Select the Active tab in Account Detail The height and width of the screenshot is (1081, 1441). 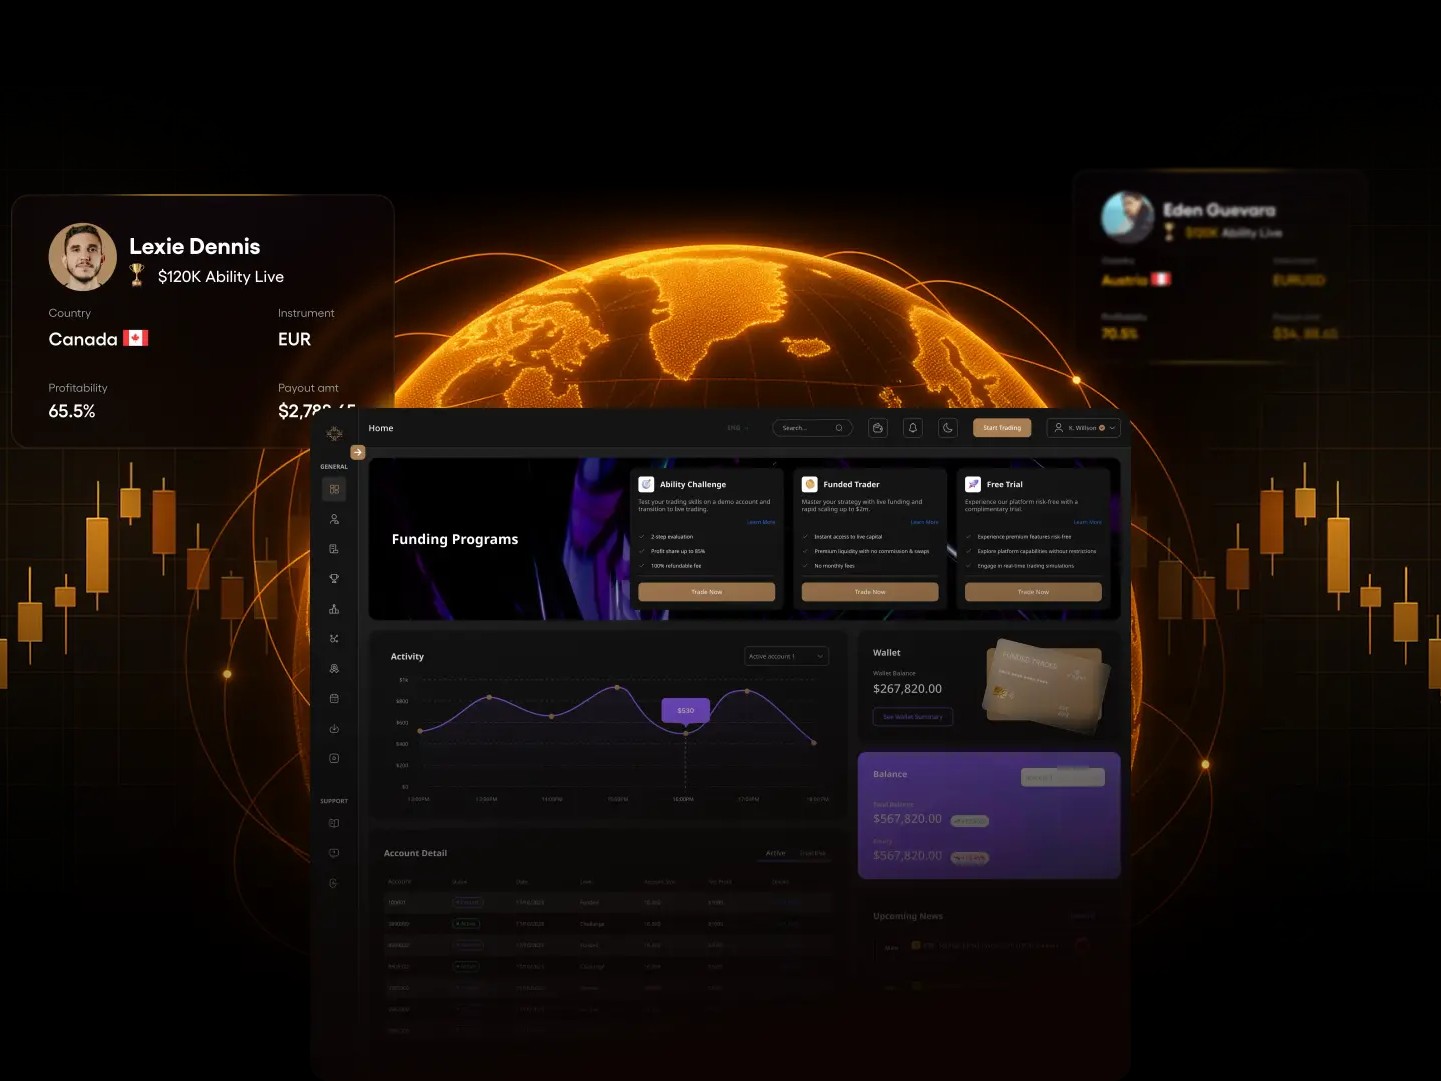(x=775, y=853)
